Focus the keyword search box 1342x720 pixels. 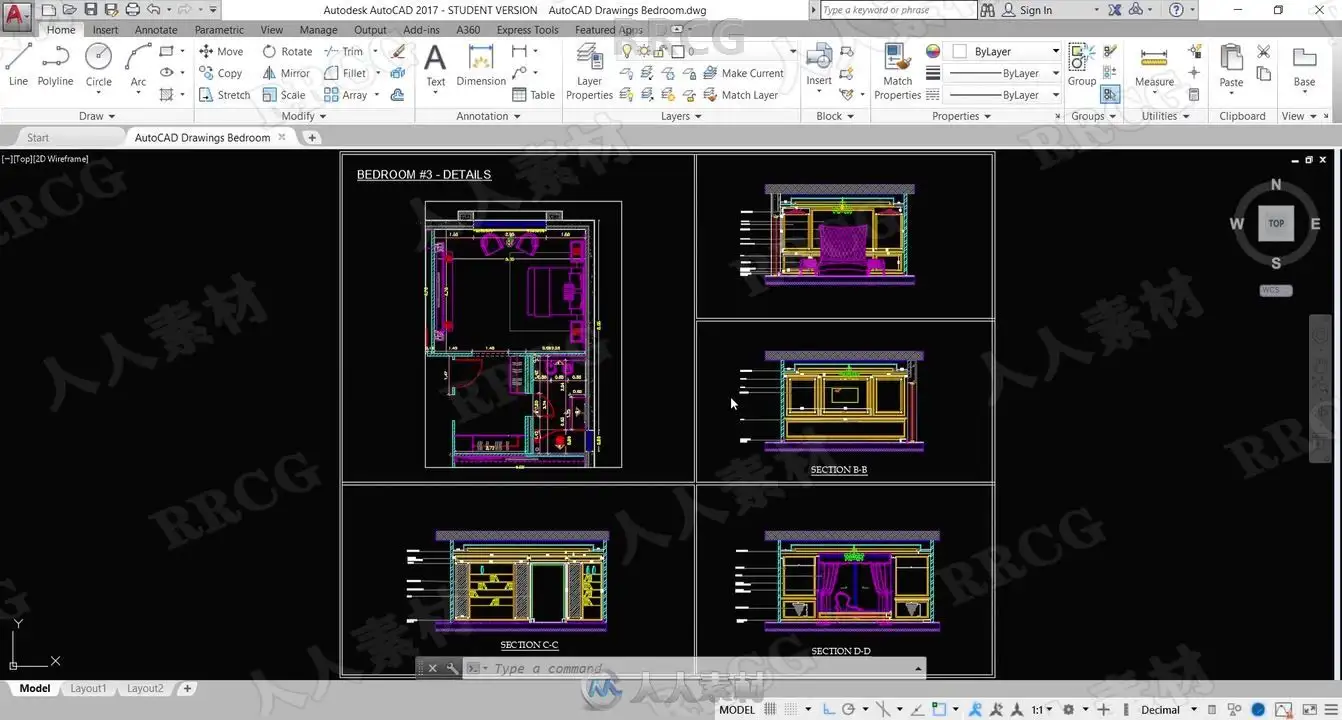898,10
